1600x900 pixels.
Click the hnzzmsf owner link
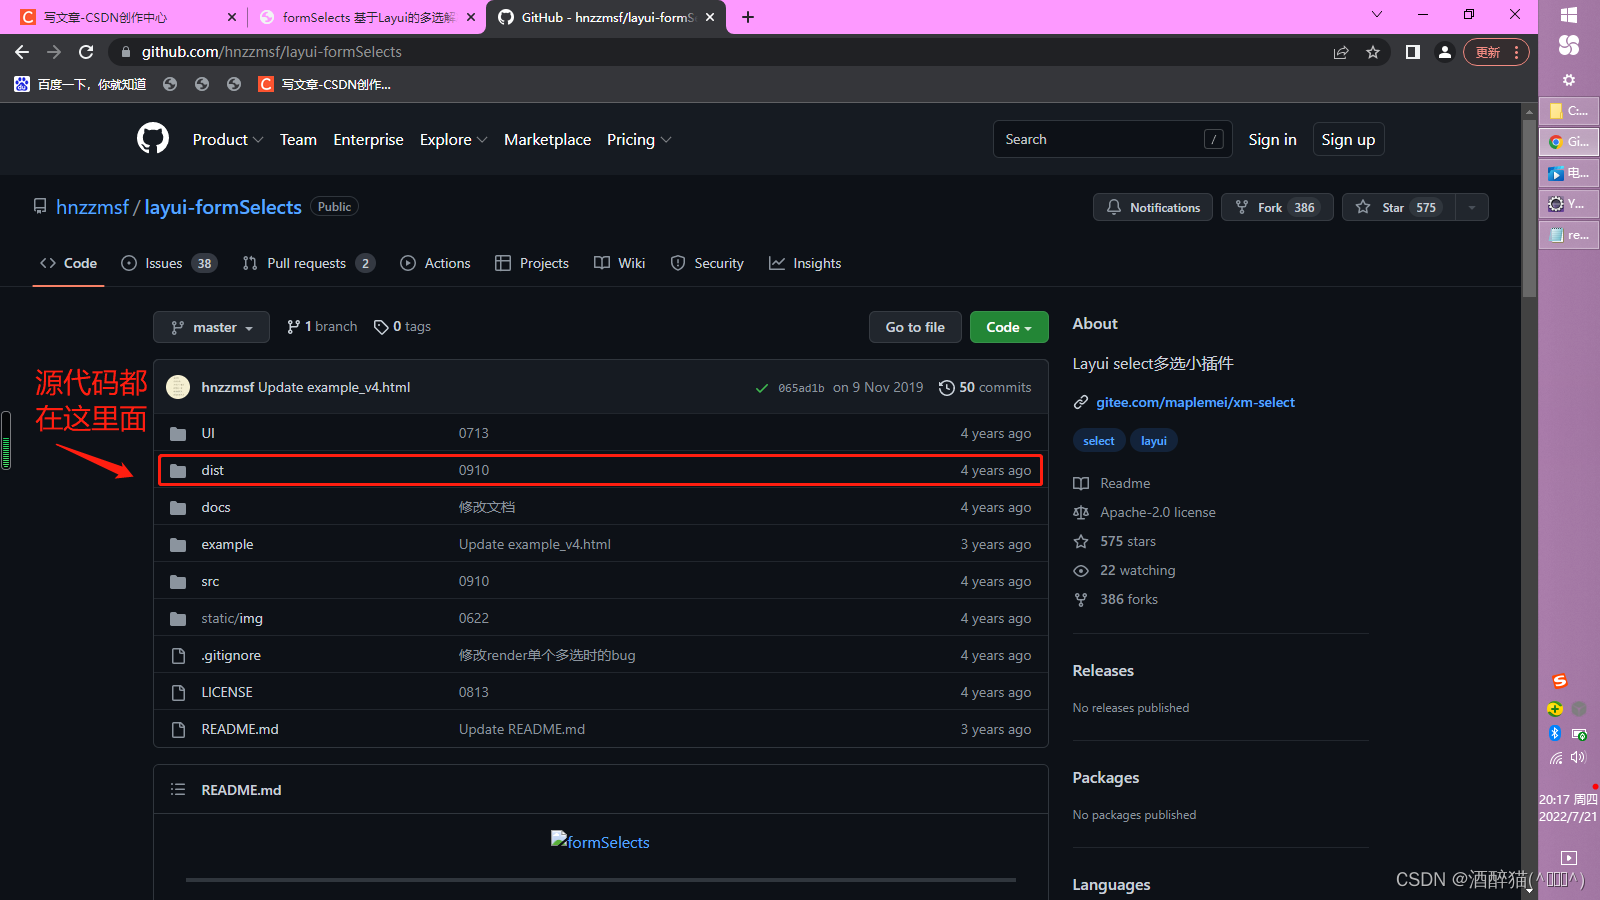click(92, 207)
